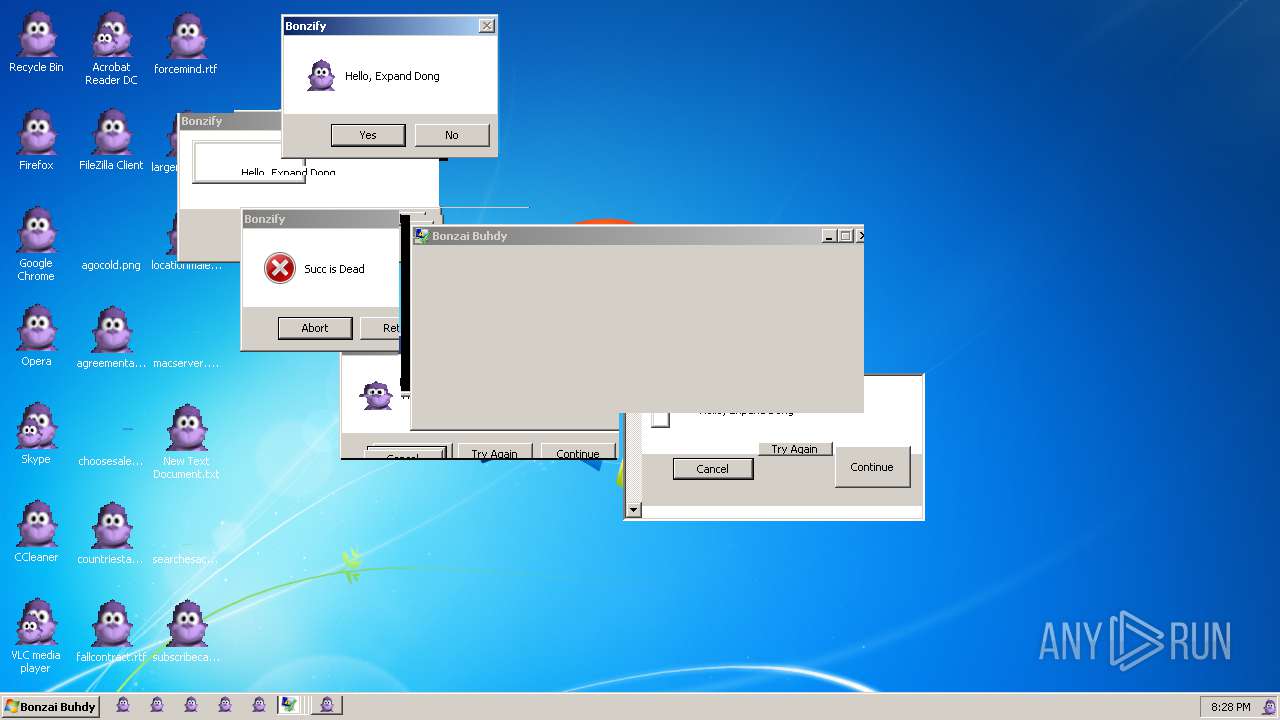Click the Bonzi icon beside Hello, Expand Dong
This screenshot has width=1280, height=720.
[321, 76]
